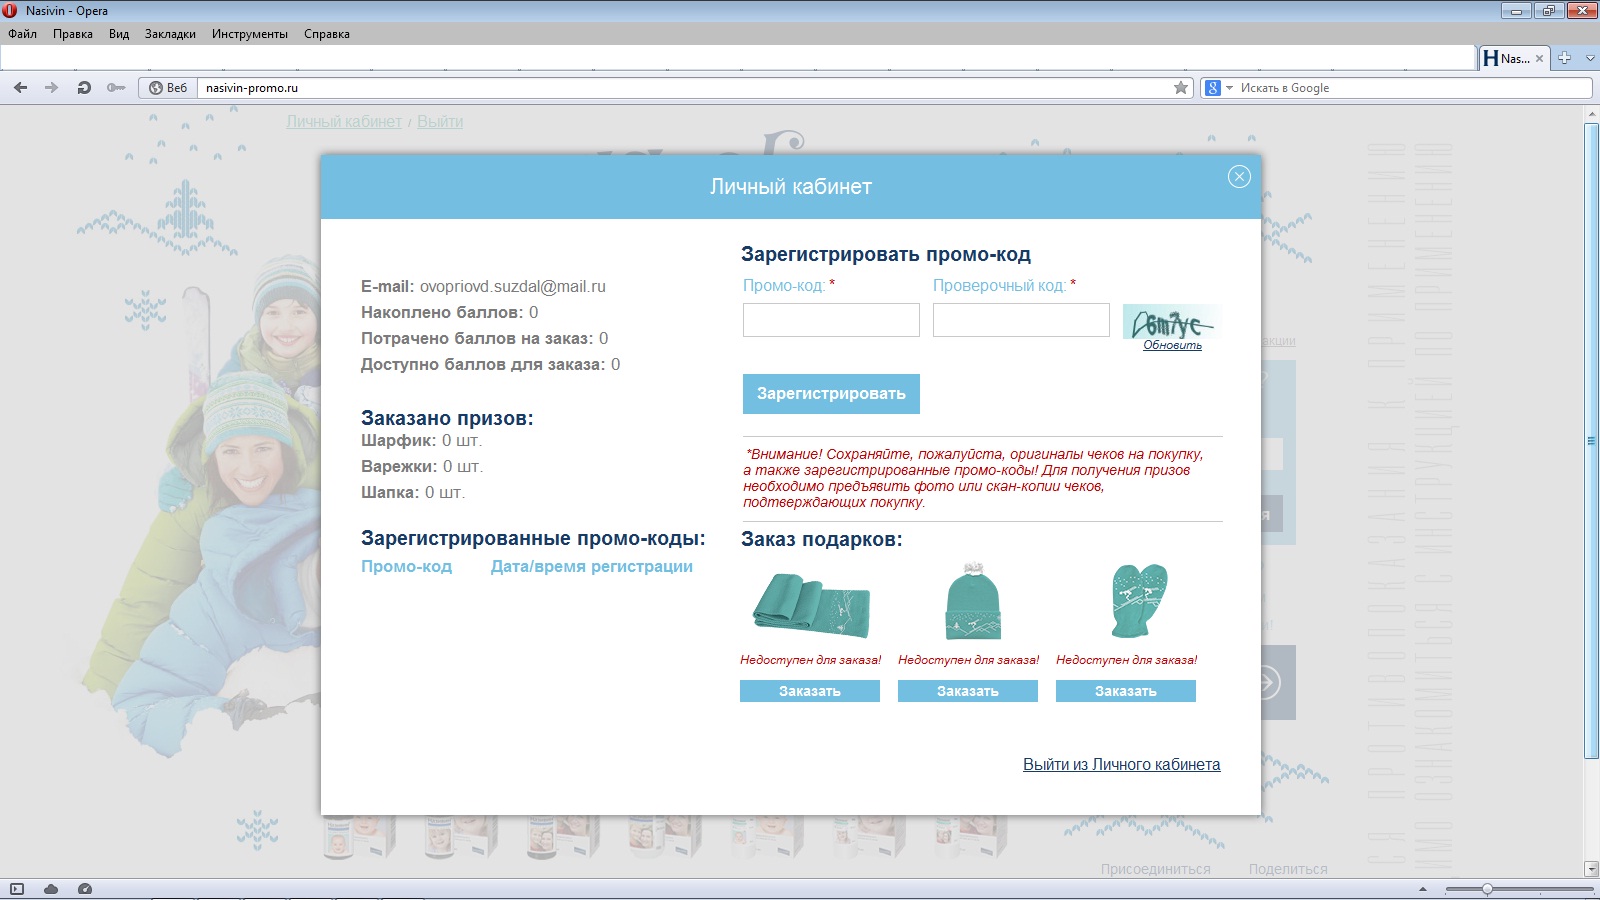
Task: Click the Присоединиться text at page bottom
Action: pyautogui.click(x=1155, y=869)
